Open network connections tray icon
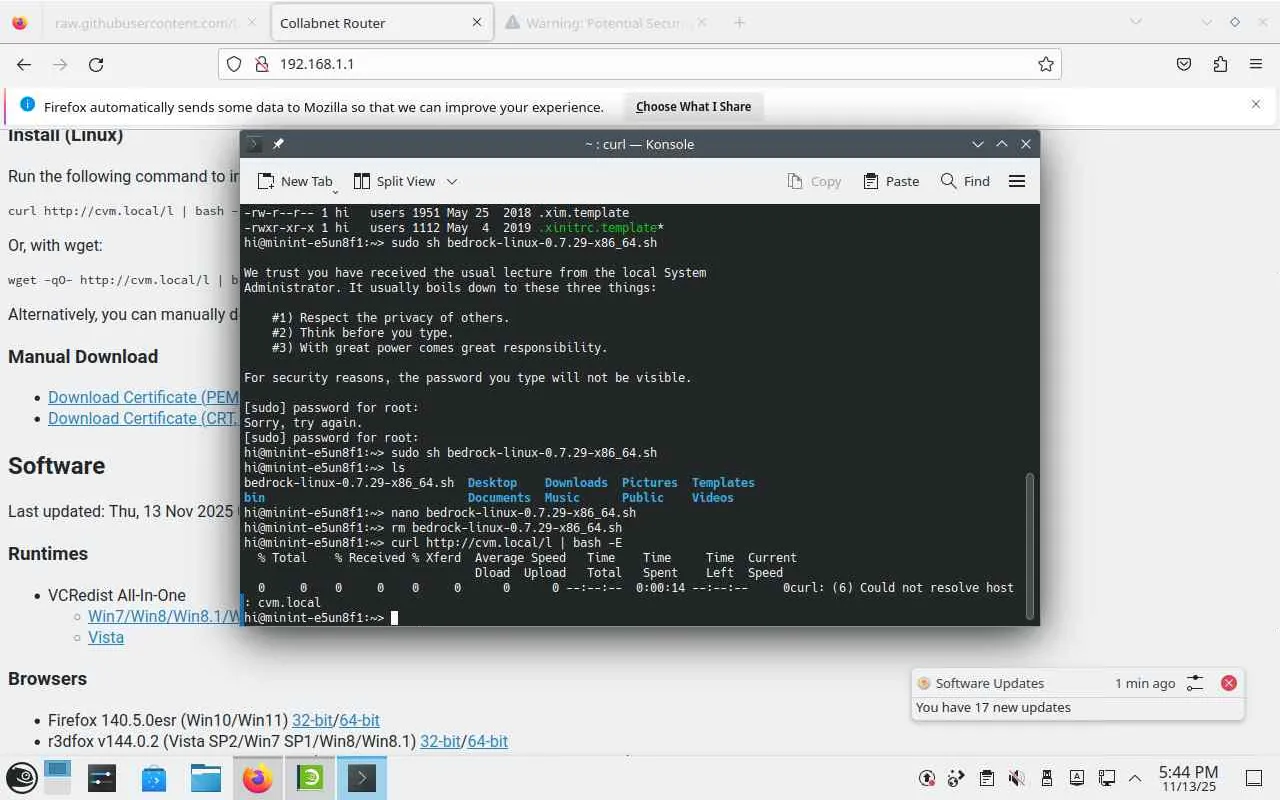This screenshot has width=1280, height=800. coord(1107,778)
